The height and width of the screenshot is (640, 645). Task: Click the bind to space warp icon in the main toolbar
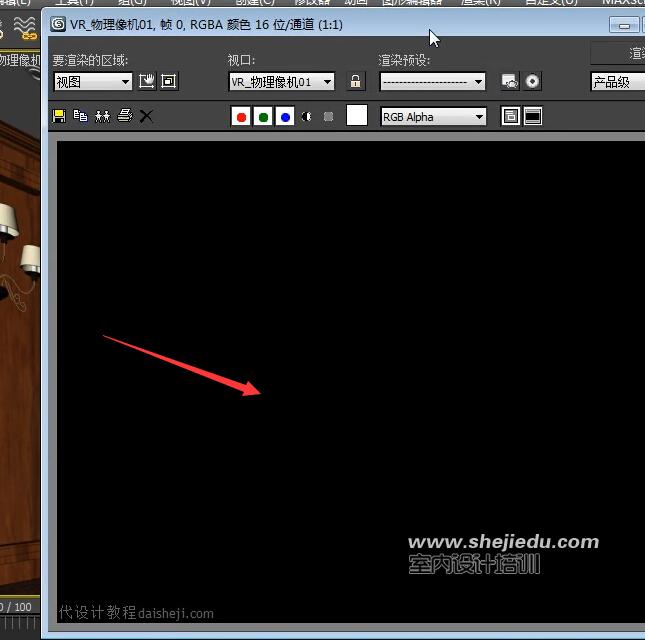25,28
